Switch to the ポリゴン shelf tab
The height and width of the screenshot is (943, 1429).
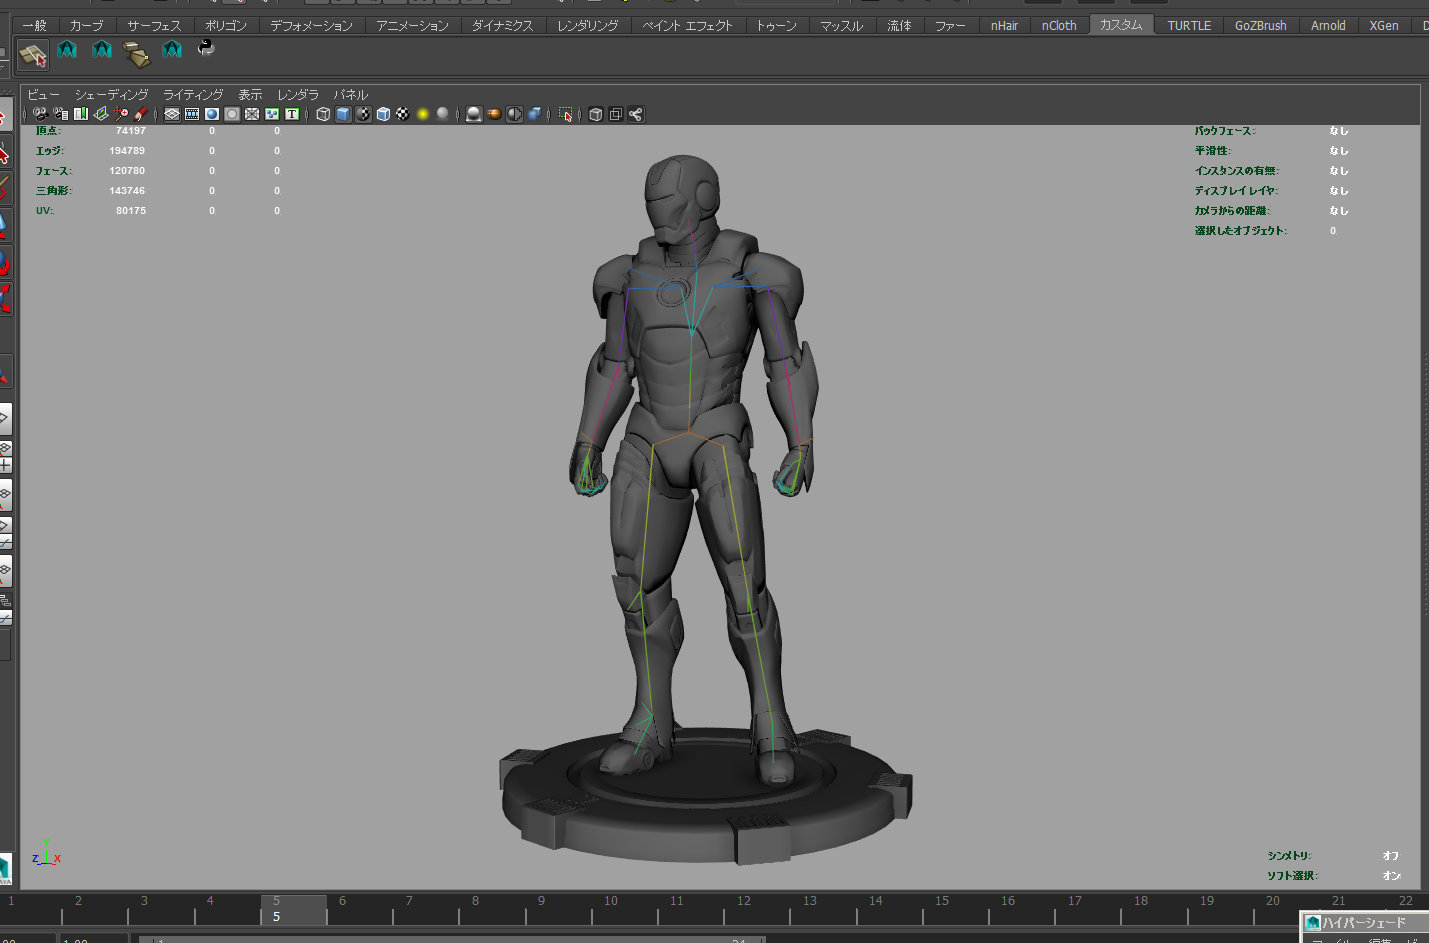226,25
